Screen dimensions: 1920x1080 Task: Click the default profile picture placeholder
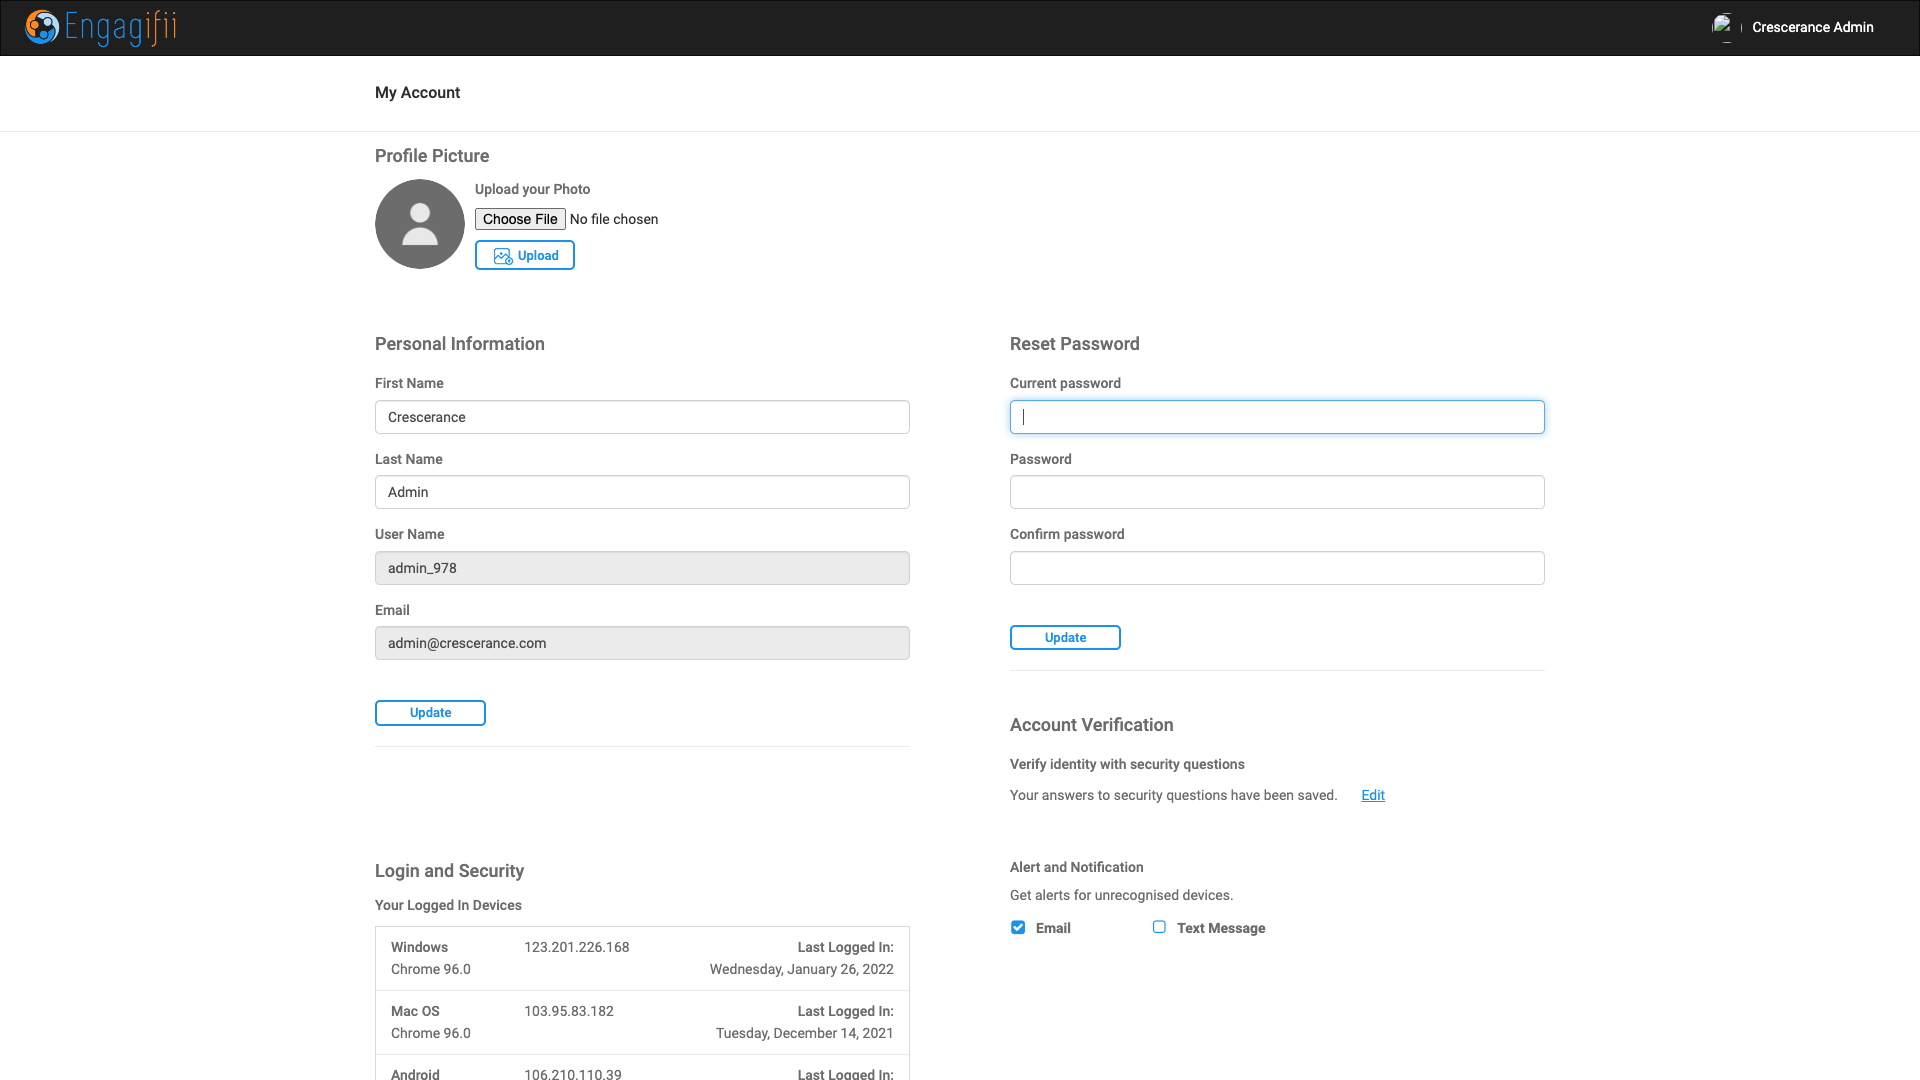(x=420, y=224)
